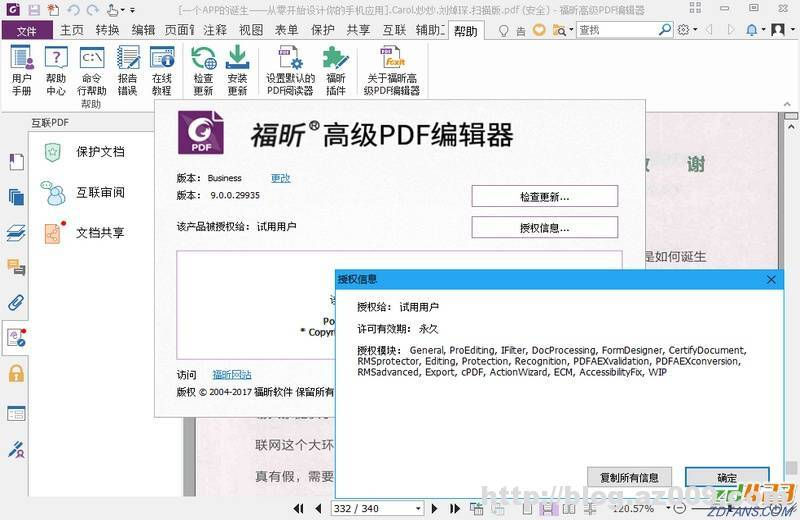
Task: Open the 帮助中心 help center
Action: tap(56, 70)
